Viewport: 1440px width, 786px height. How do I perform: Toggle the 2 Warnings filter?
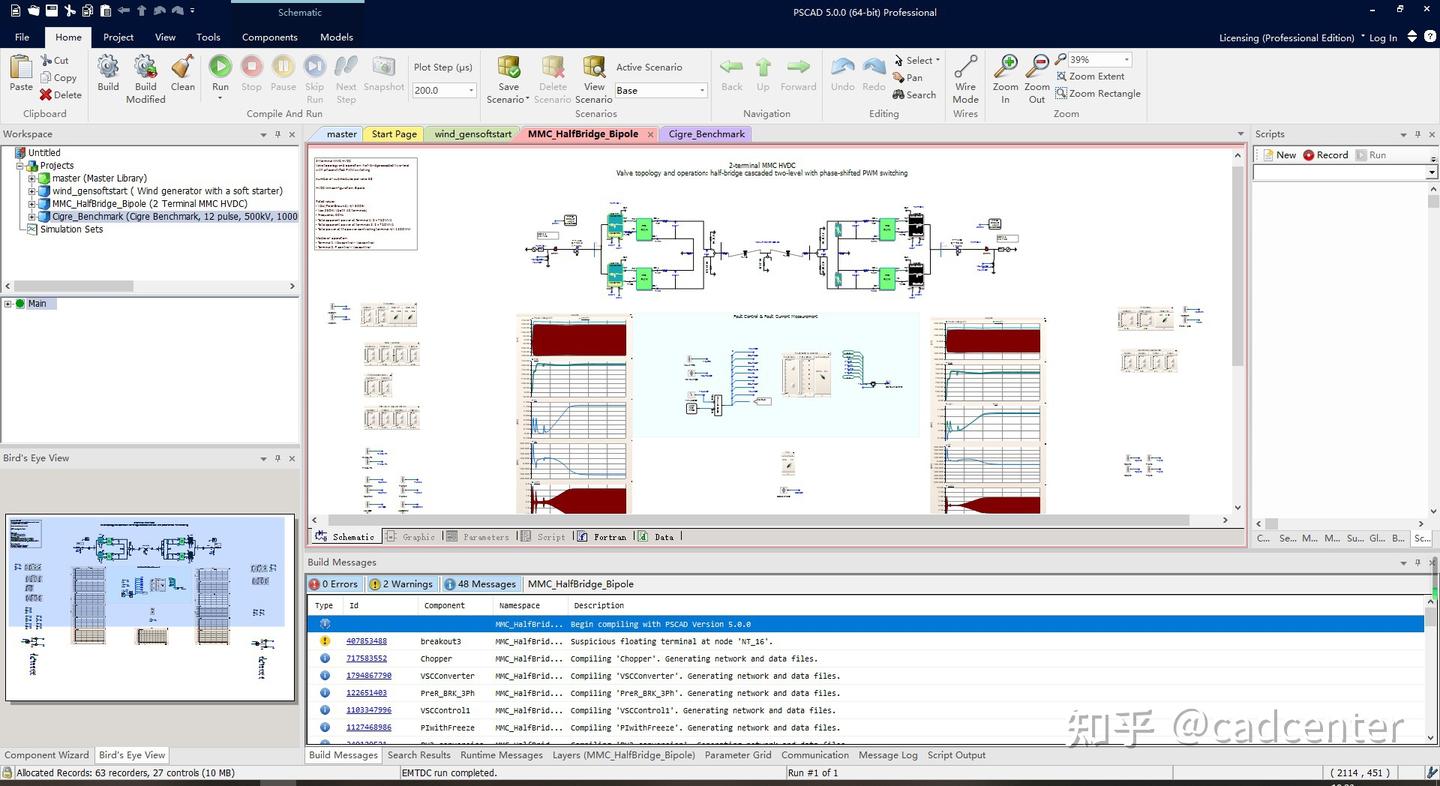click(401, 584)
